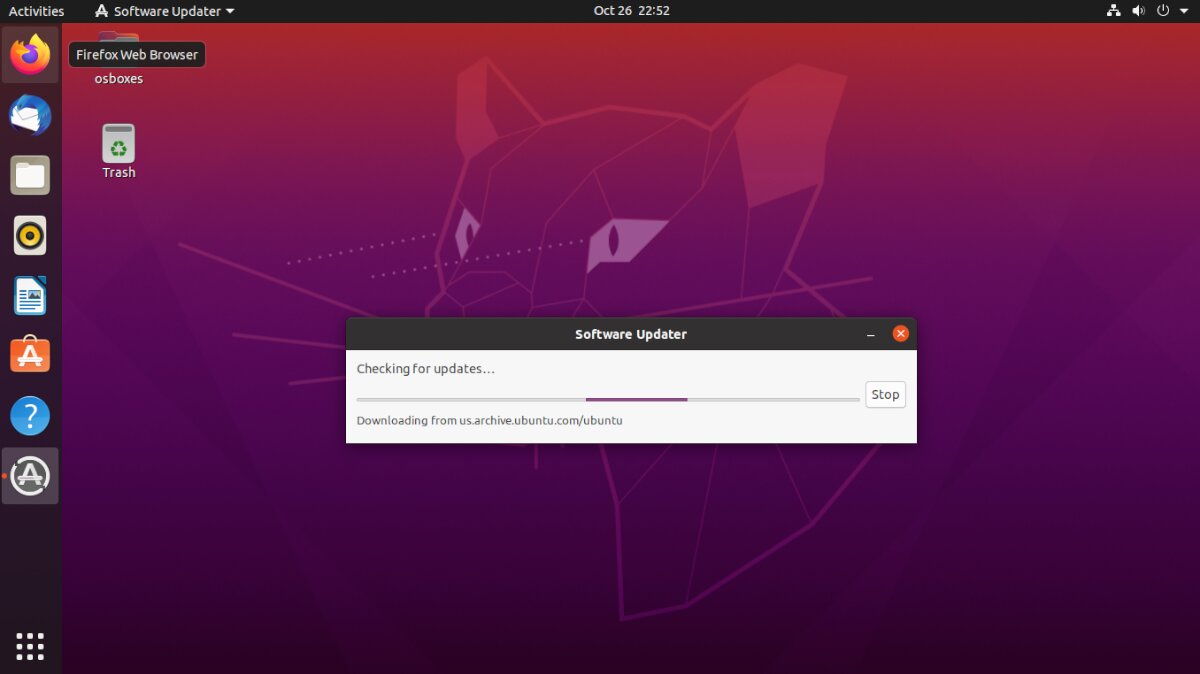Click the 'Checking for updates…' text
This screenshot has height=674, width=1200.
(426, 369)
